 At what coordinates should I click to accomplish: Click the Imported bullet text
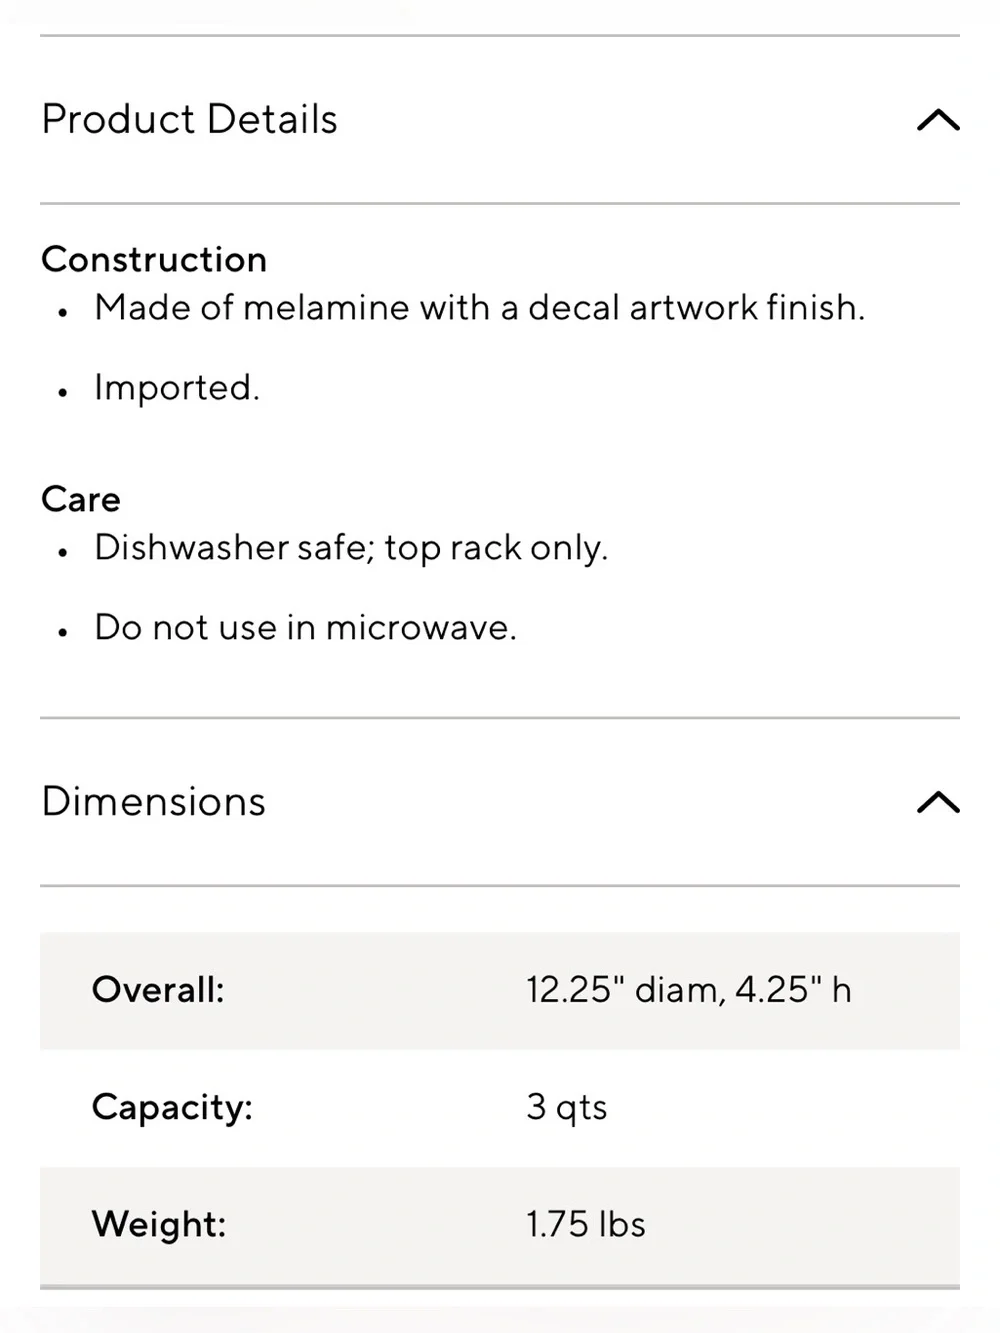[x=176, y=388]
